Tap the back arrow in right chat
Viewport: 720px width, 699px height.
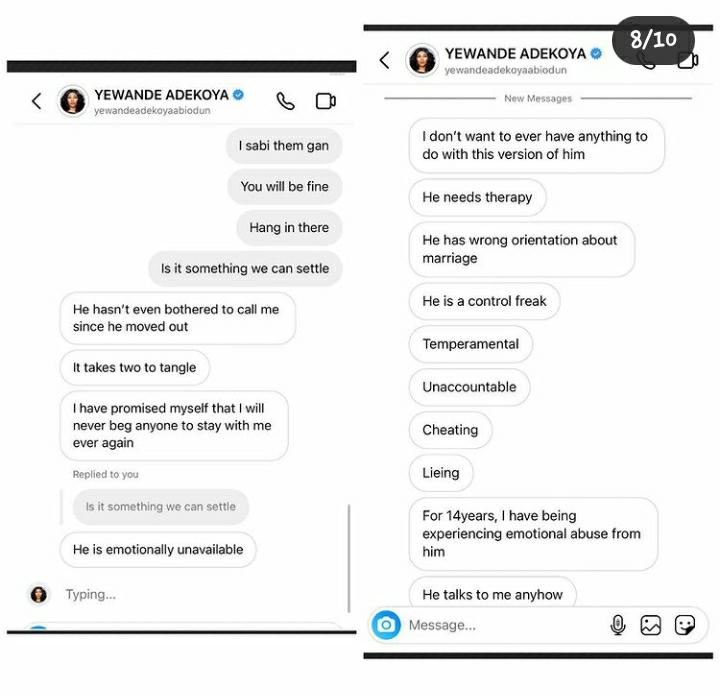click(385, 60)
